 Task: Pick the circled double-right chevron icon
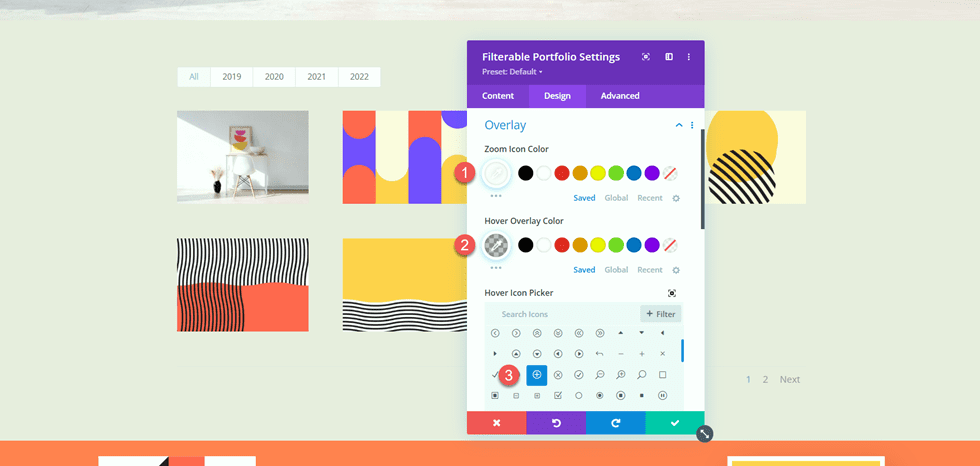click(x=600, y=334)
